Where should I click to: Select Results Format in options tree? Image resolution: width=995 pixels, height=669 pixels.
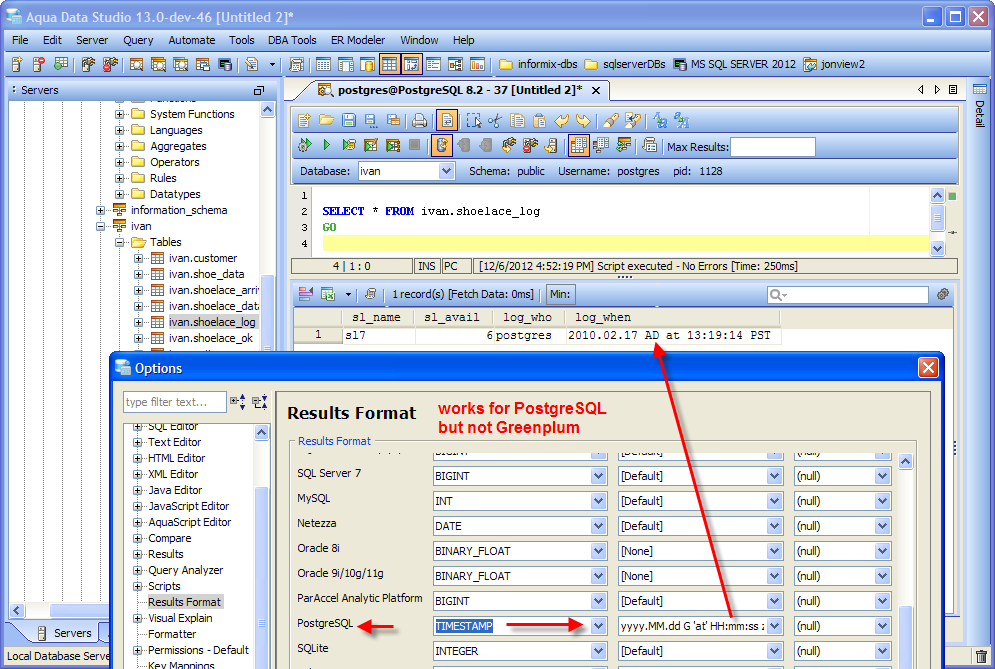tap(184, 602)
